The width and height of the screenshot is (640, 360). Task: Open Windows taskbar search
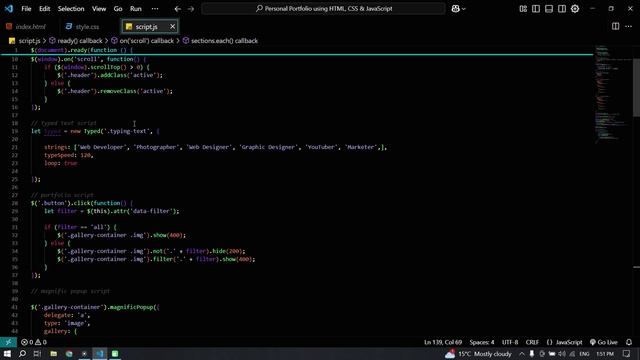tap(22, 353)
